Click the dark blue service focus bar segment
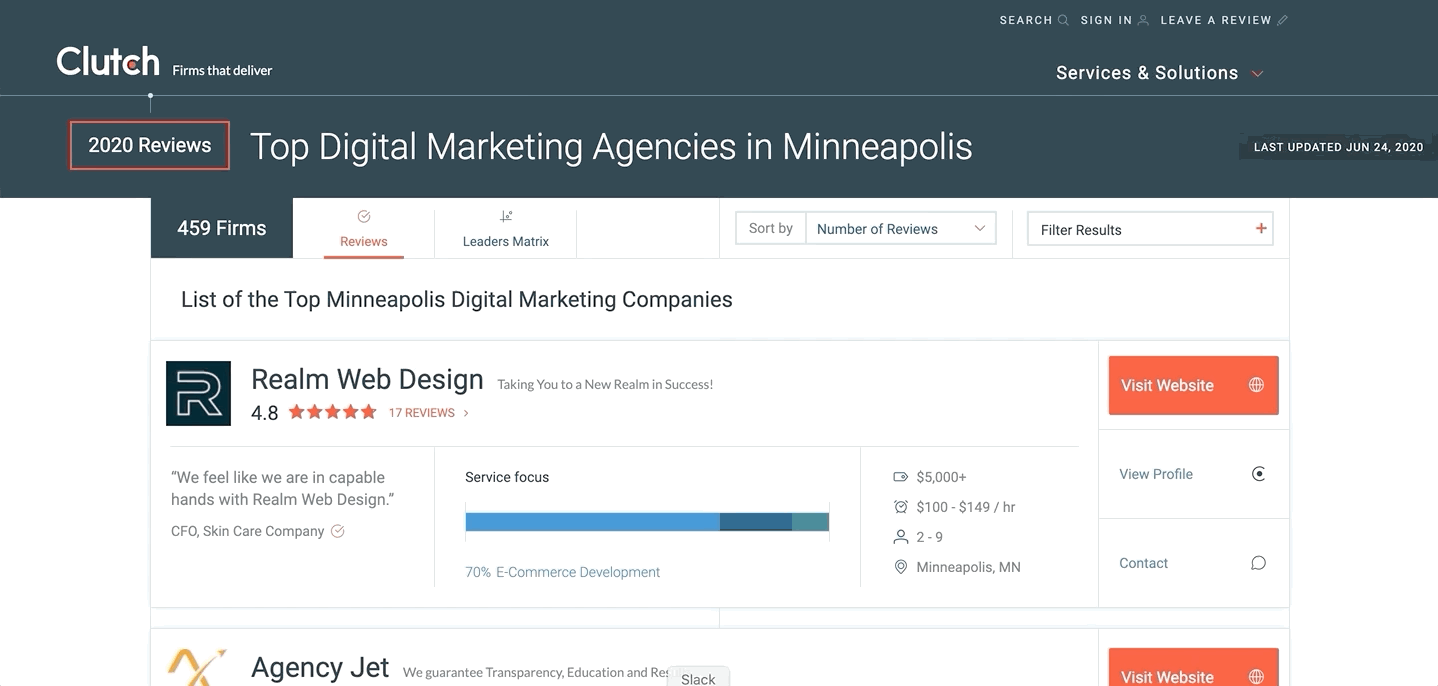Image resolution: width=1438 pixels, height=686 pixels. click(756, 521)
